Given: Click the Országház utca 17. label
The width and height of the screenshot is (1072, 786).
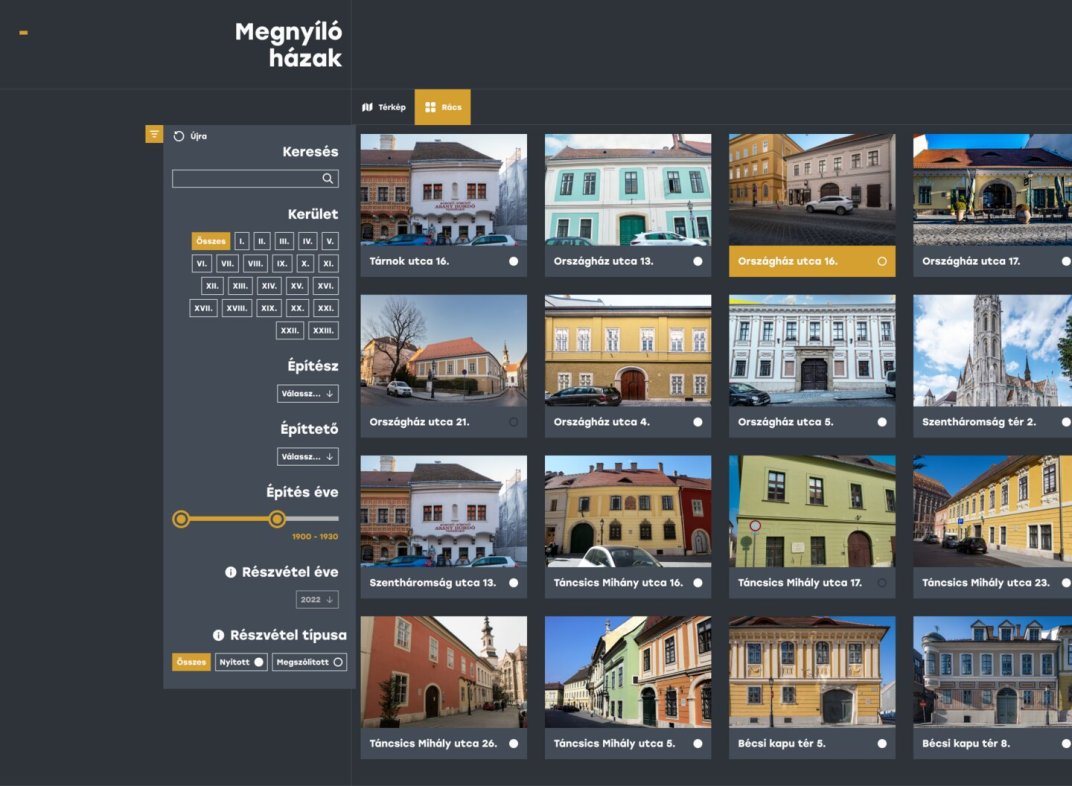Looking at the screenshot, I should pos(971,261).
